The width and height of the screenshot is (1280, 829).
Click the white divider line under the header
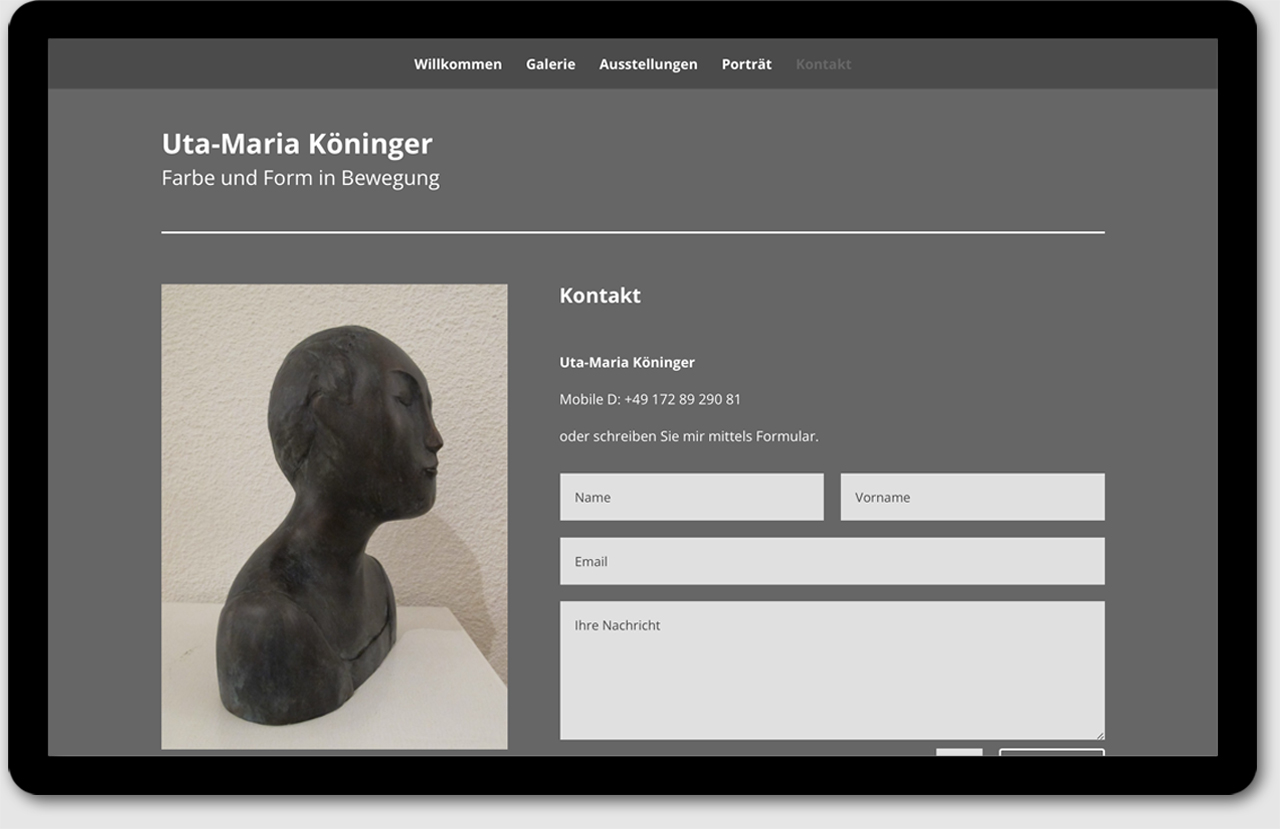[x=632, y=232]
